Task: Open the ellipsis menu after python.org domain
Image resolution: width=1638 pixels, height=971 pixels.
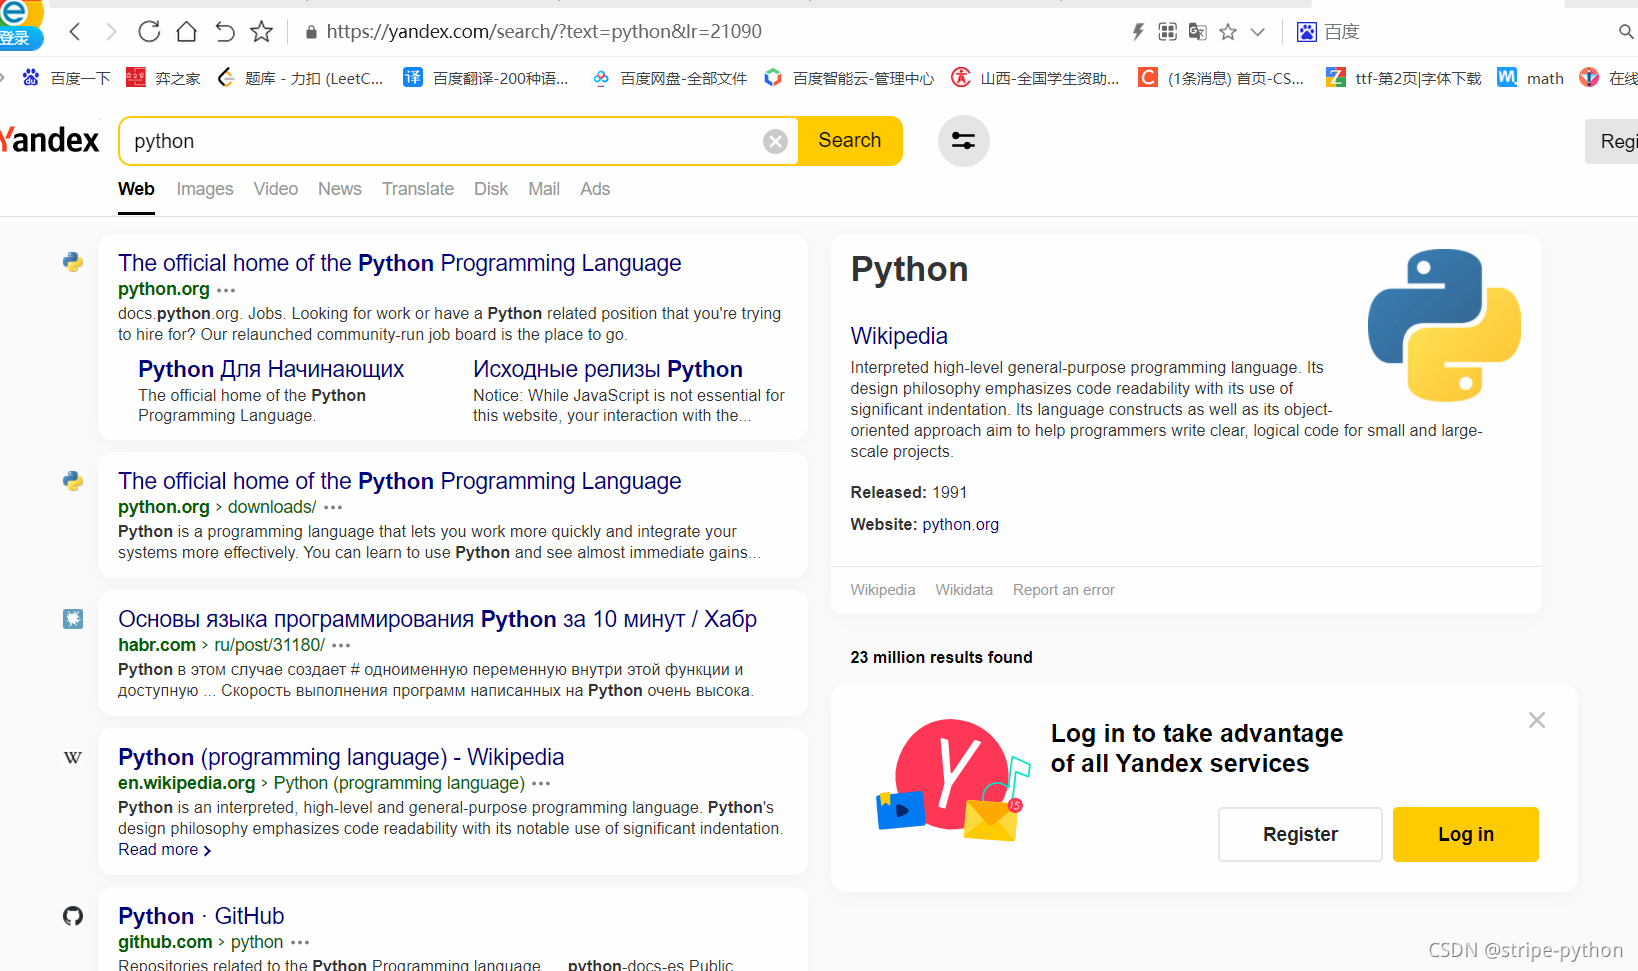Action: 225,290
